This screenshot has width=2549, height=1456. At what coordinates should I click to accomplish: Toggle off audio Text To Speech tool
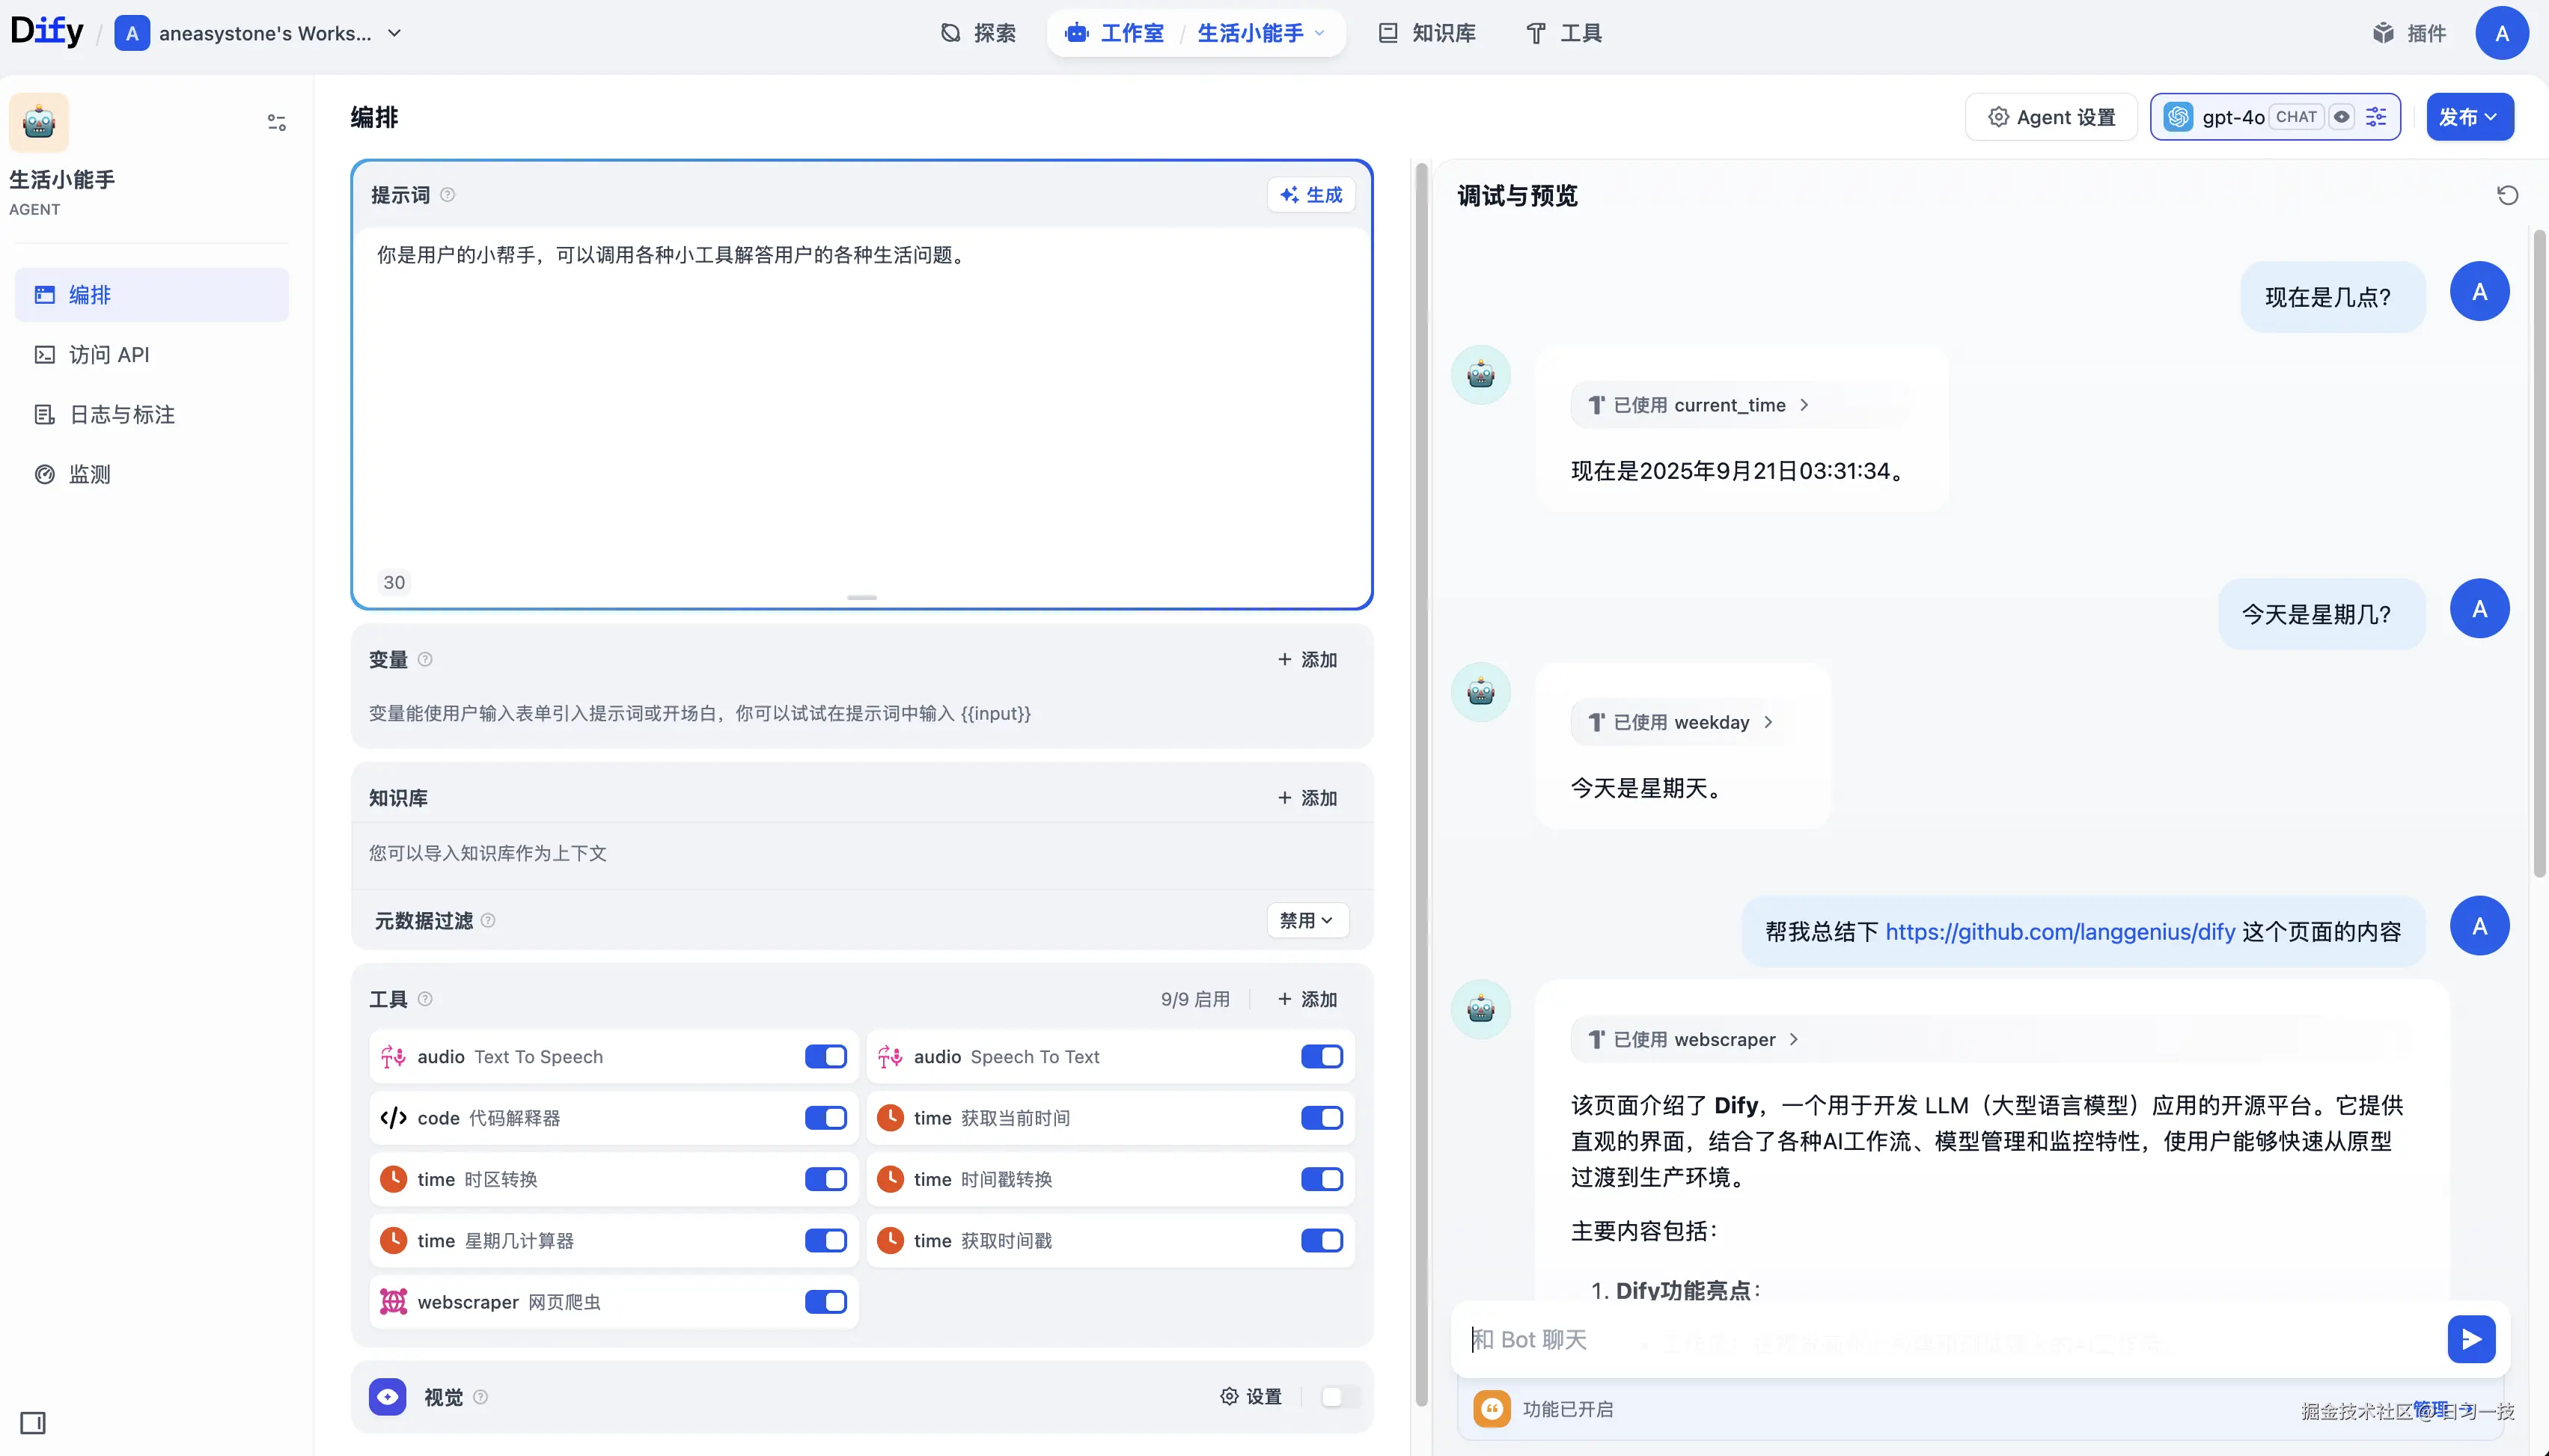[825, 1057]
